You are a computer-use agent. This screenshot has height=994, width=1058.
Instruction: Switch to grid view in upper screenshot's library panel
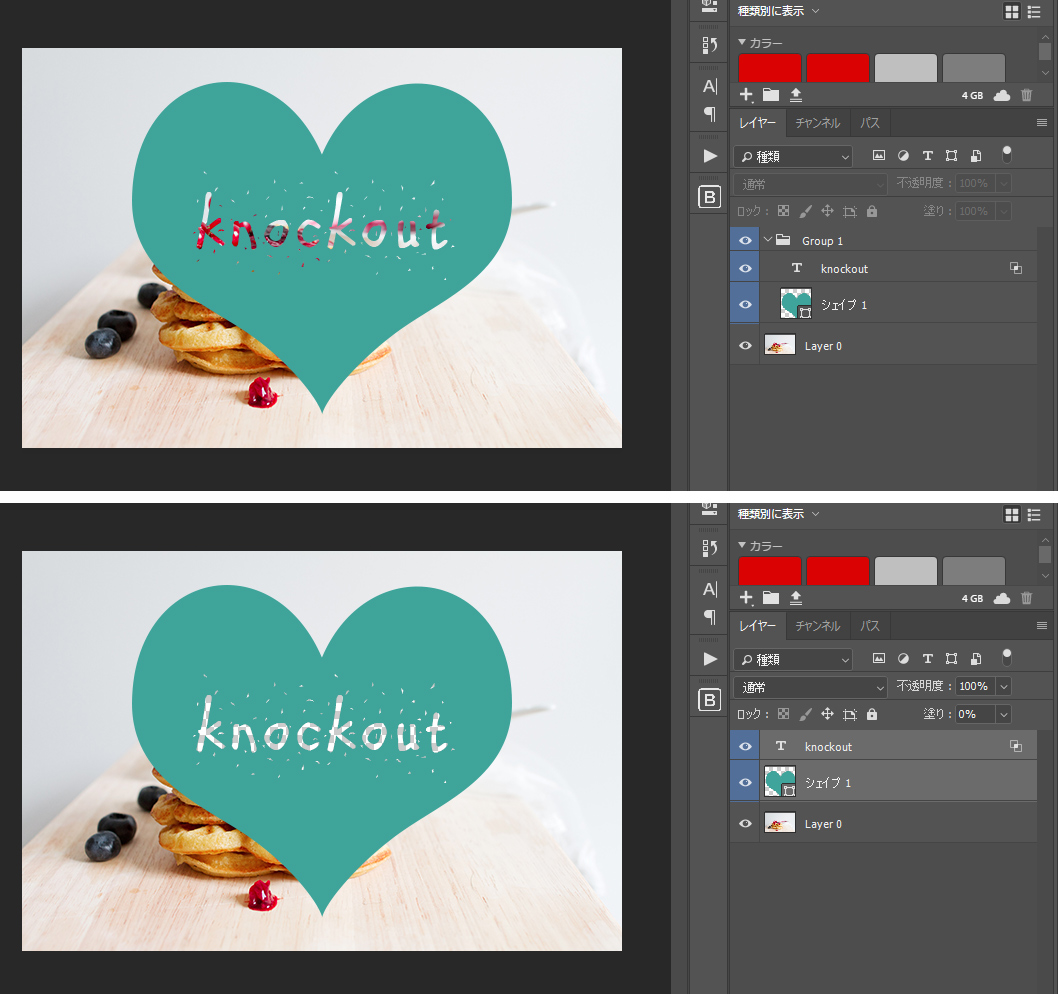1011,11
